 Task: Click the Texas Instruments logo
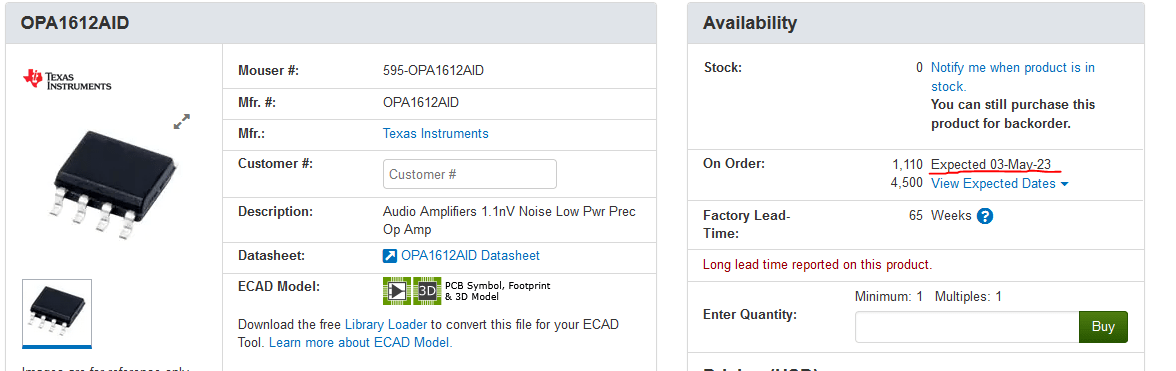pyautogui.click(x=68, y=80)
